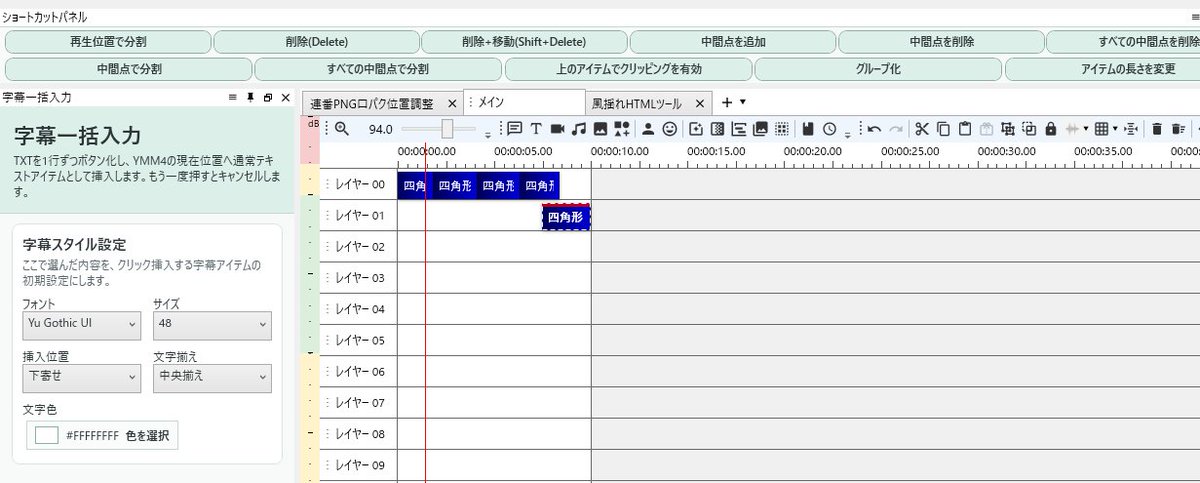Image resolution: width=1200 pixels, height=483 pixels.
Task: Click the レイヤー 05 layer header
Action: [x=359, y=340]
